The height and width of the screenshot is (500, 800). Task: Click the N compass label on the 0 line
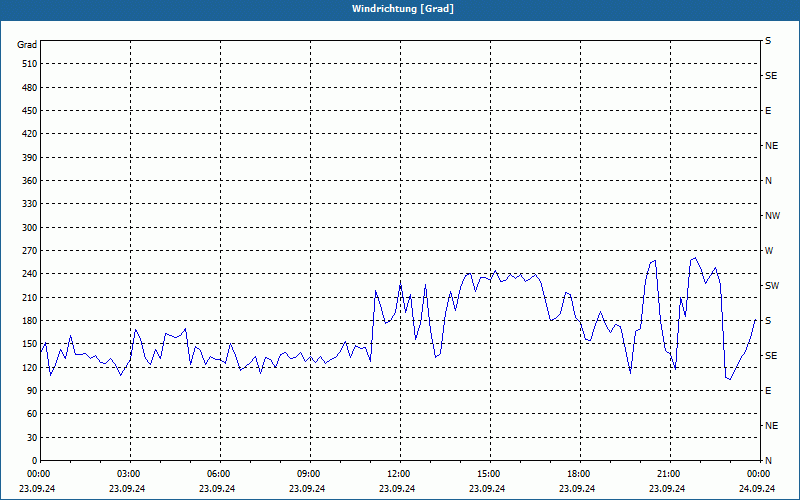768,461
